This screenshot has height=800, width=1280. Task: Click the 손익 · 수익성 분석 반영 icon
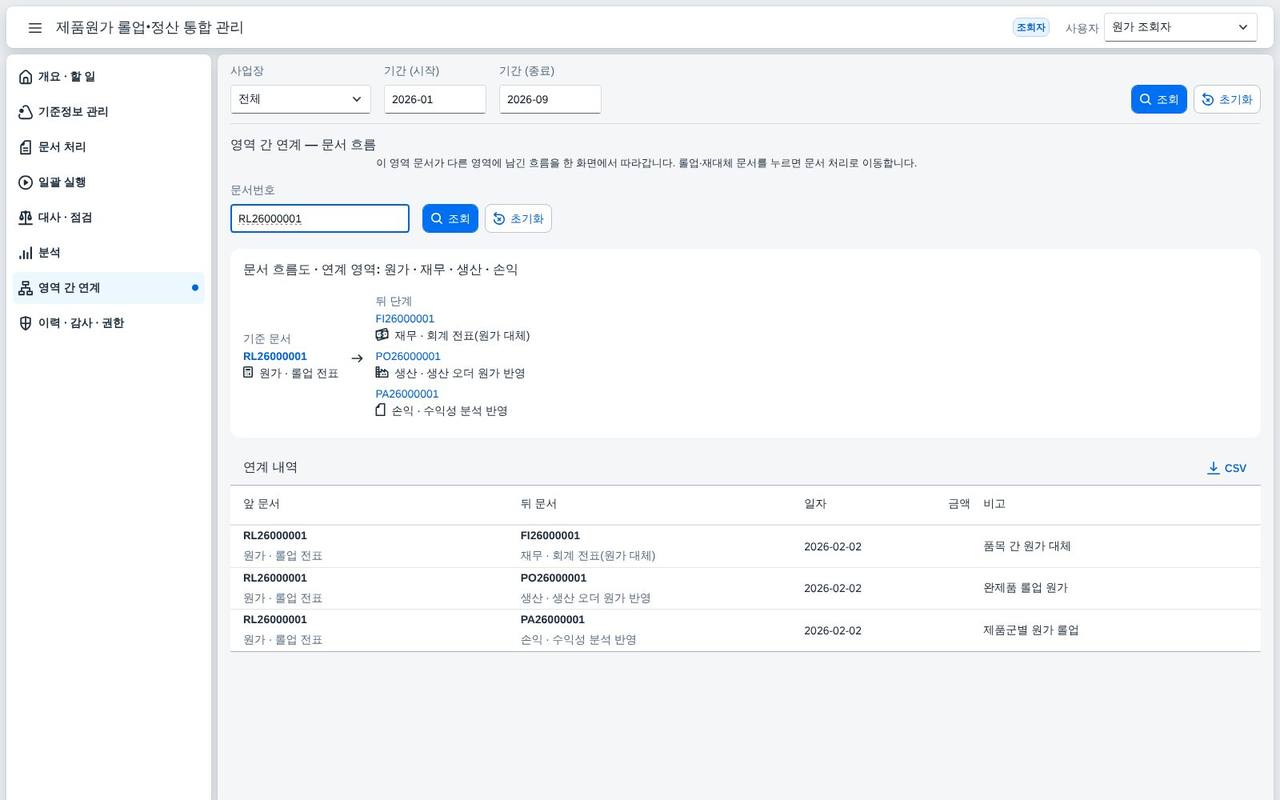(x=380, y=410)
